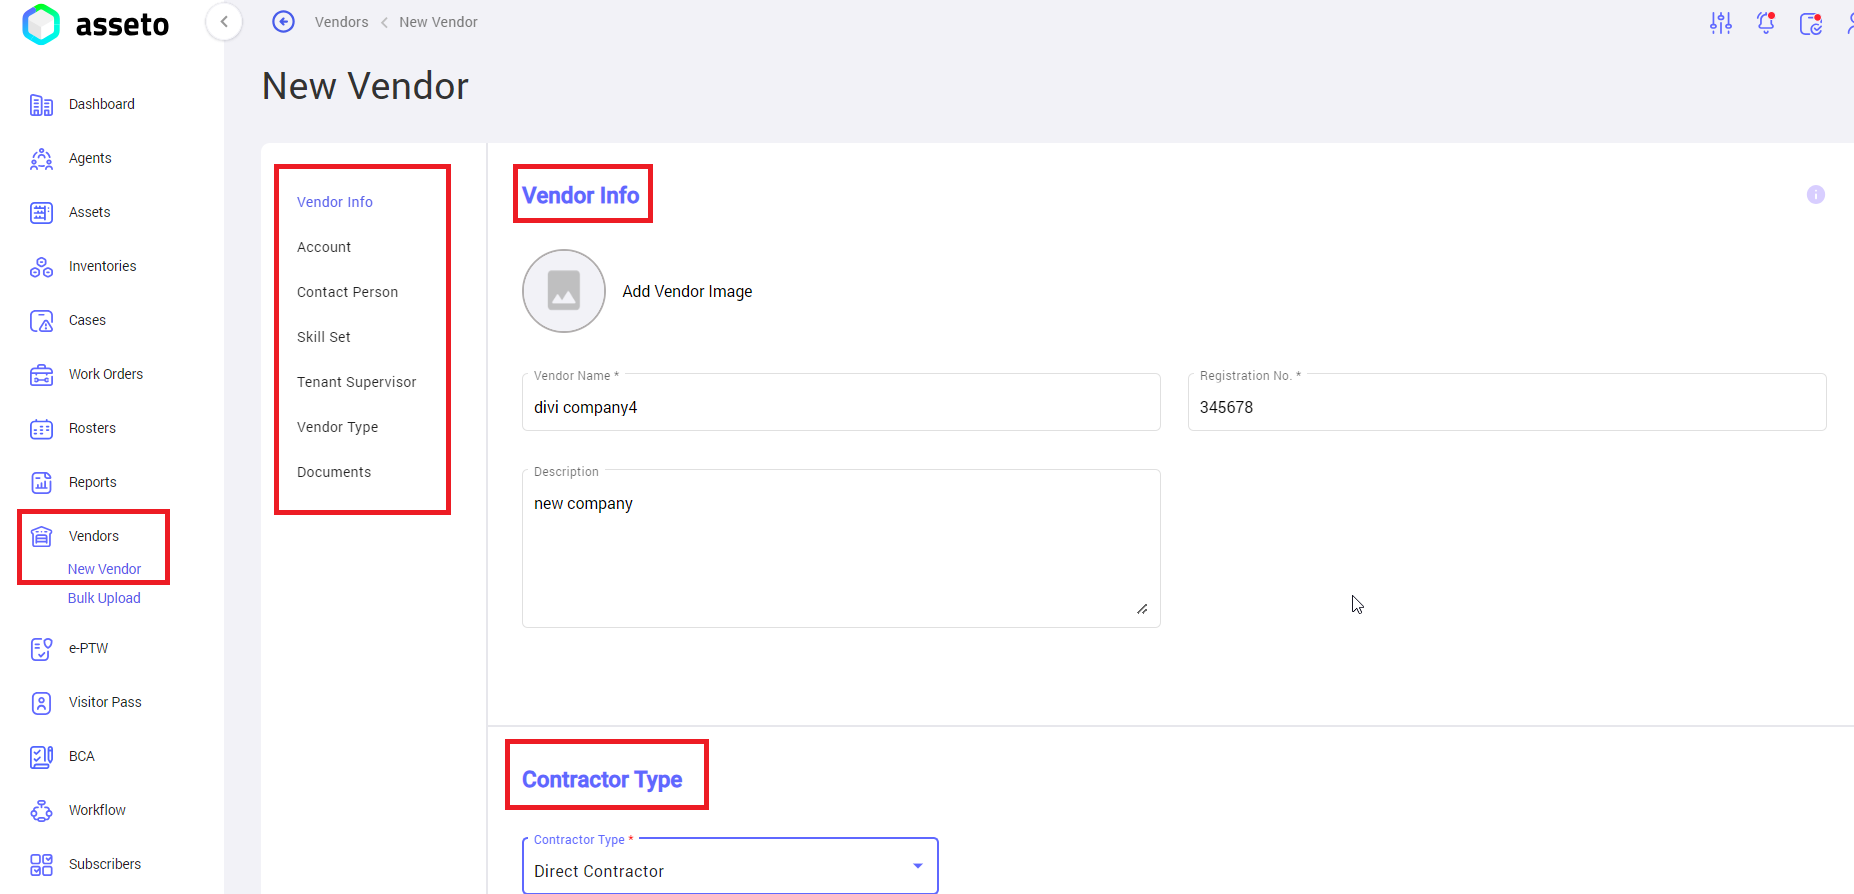Open the filter settings sliders icon
Viewport: 1854px width, 894px height.
coord(1720,23)
